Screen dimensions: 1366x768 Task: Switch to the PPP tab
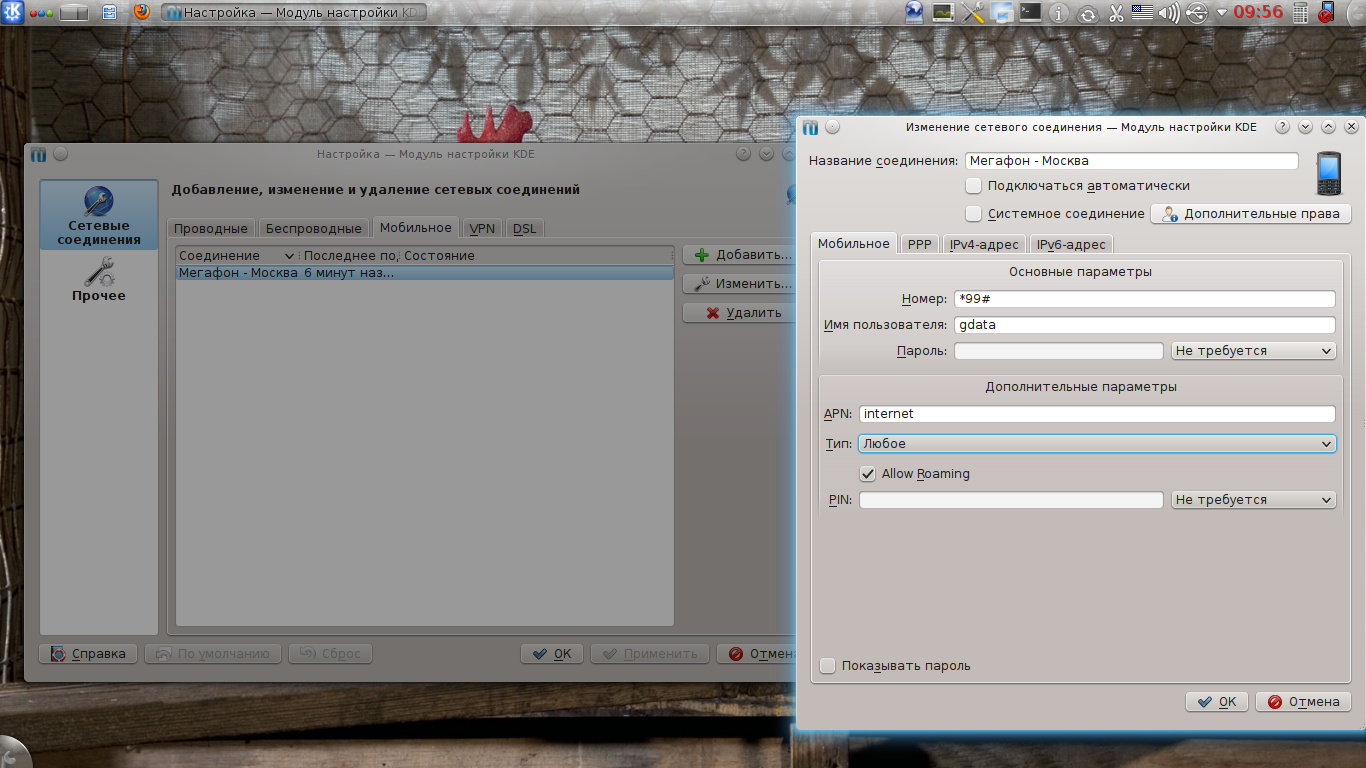(919, 245)
